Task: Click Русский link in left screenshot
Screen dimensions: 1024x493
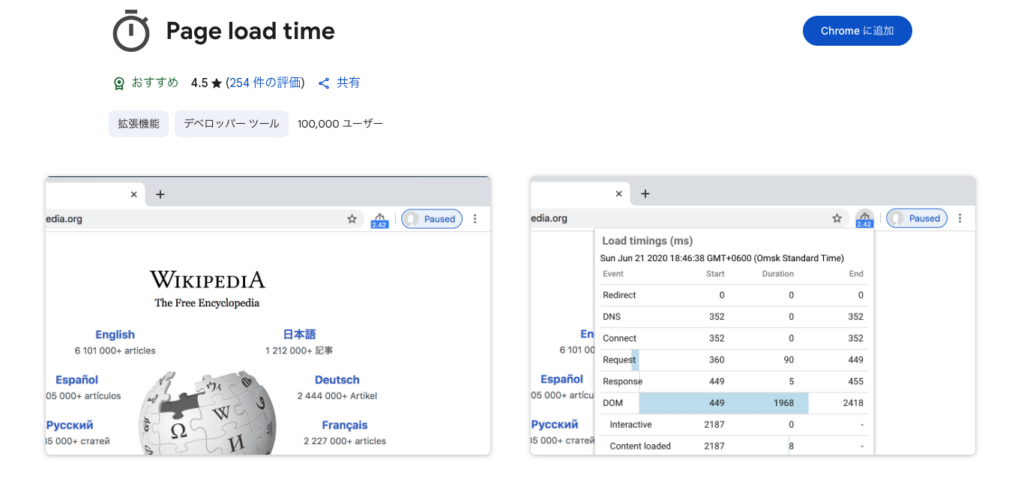Action: click(x=70, y=425)
